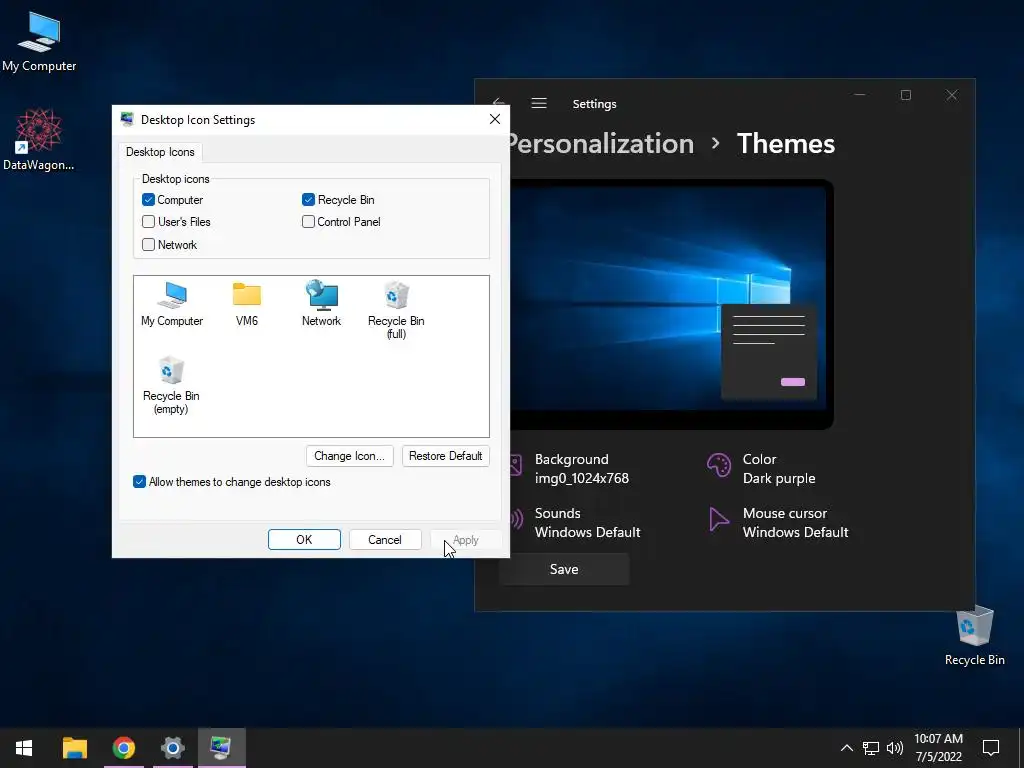The width and height of the screenshot is (1024, 768).
Task: Click the volume speaker tray icon
Action: point(894,748)
